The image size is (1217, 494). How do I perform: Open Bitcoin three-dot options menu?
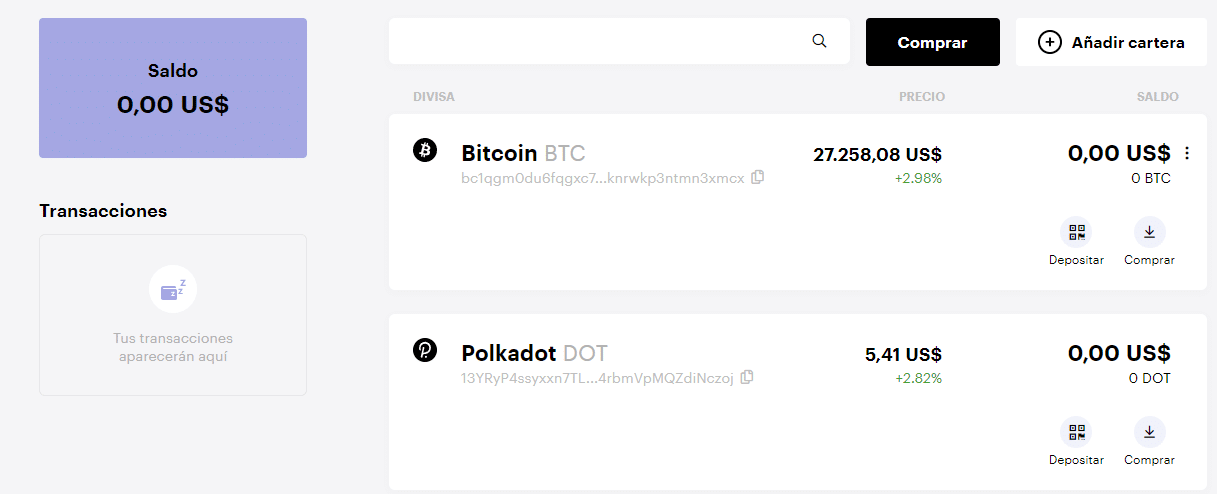pos(1187,153)
